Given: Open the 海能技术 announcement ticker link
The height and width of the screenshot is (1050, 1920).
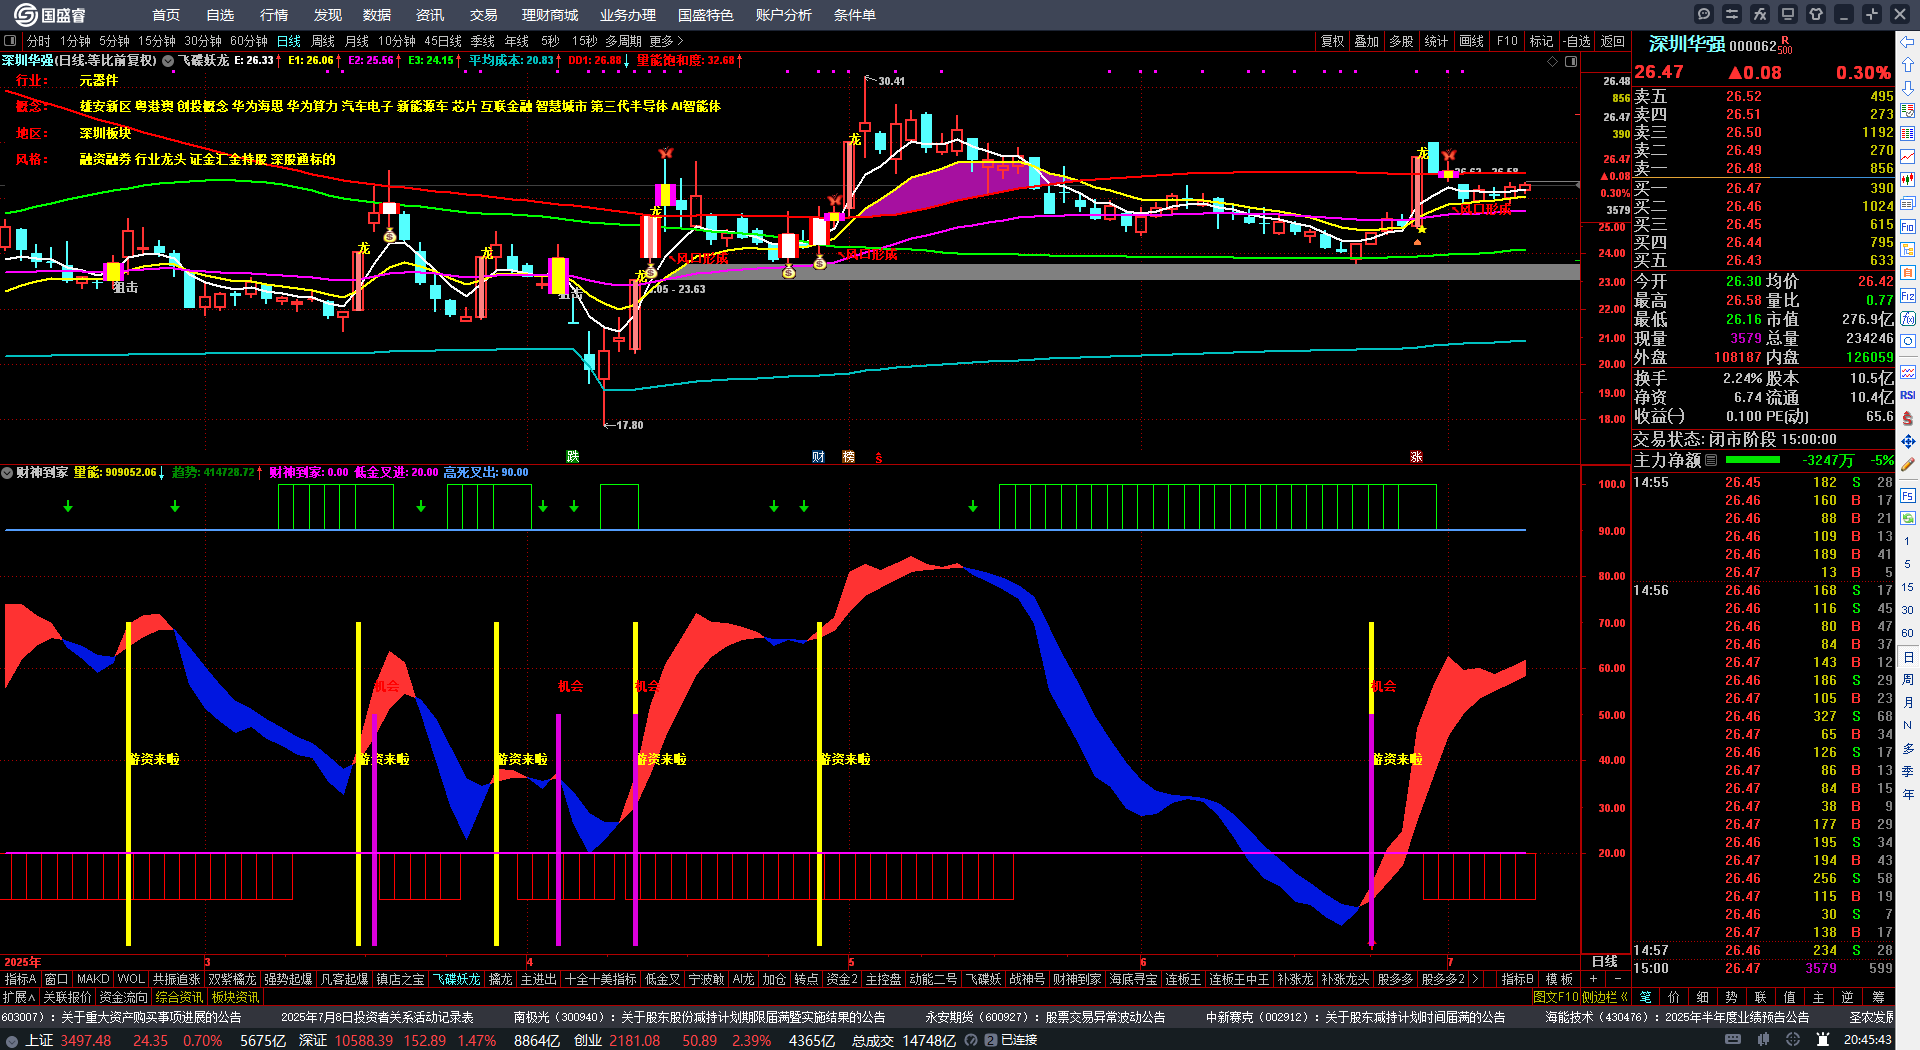Looking at the screenshot, I should click(x=1677, y=1017).
